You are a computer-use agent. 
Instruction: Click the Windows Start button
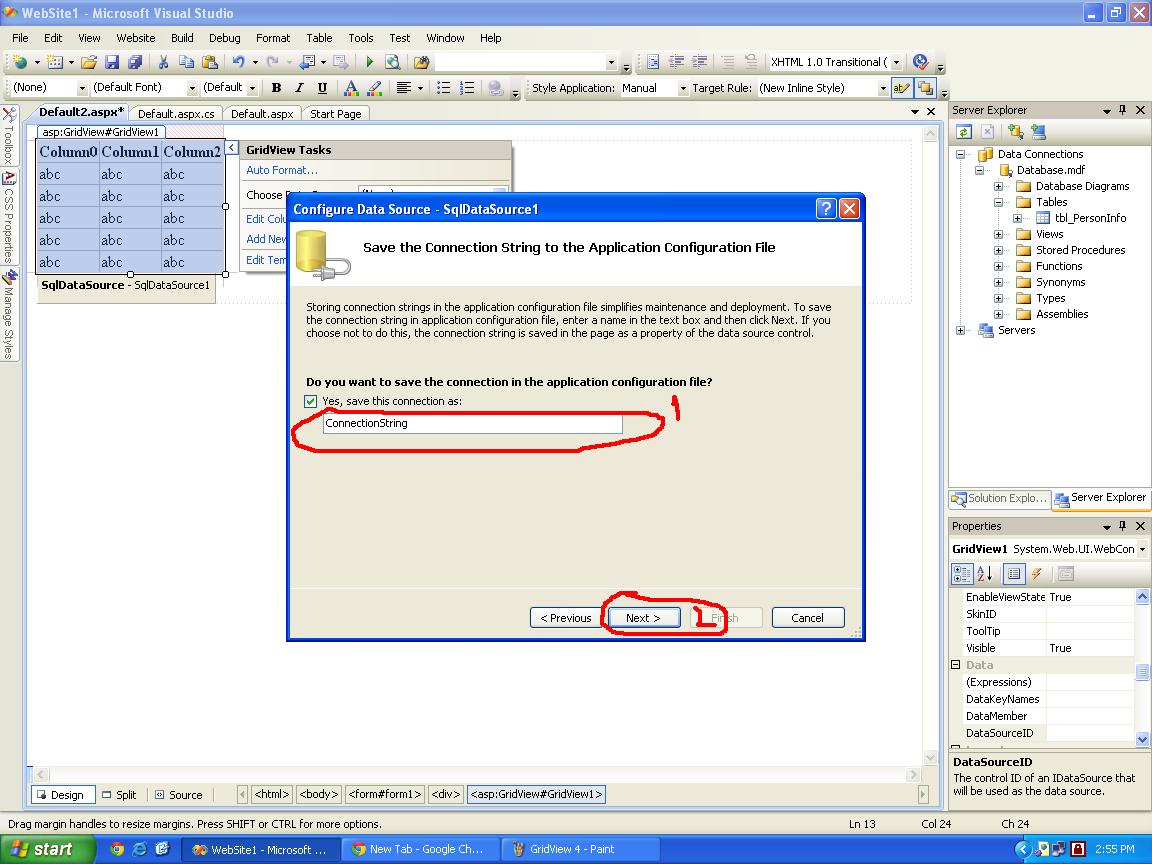pos(48,849)
